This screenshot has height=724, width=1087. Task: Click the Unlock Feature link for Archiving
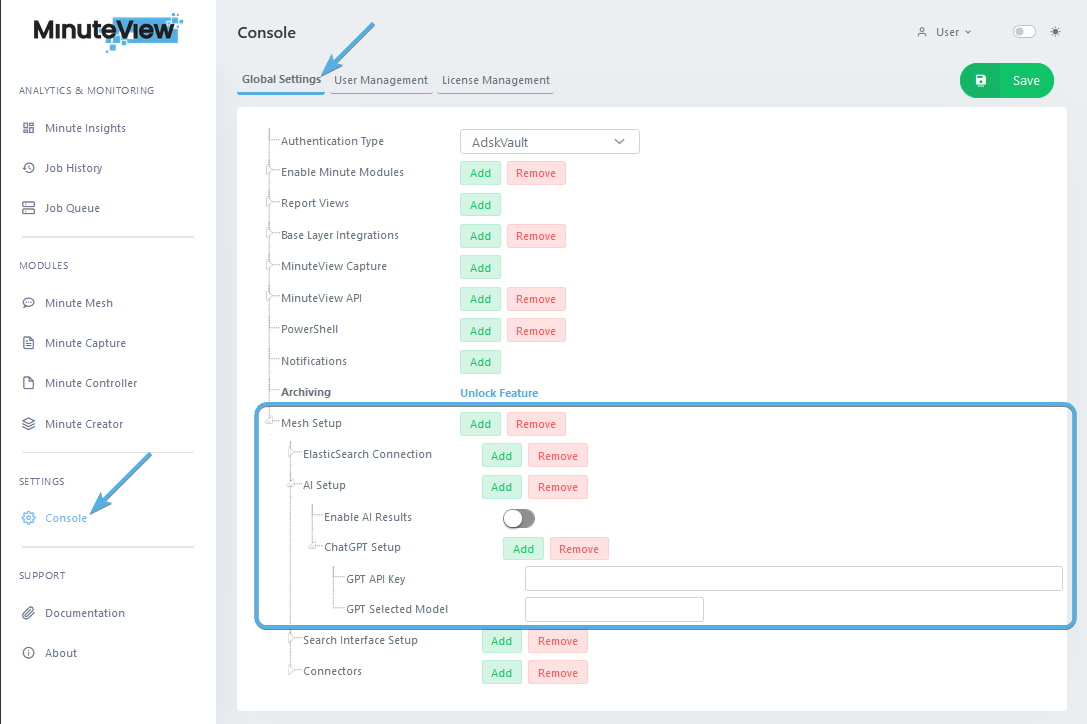[499, 393]
